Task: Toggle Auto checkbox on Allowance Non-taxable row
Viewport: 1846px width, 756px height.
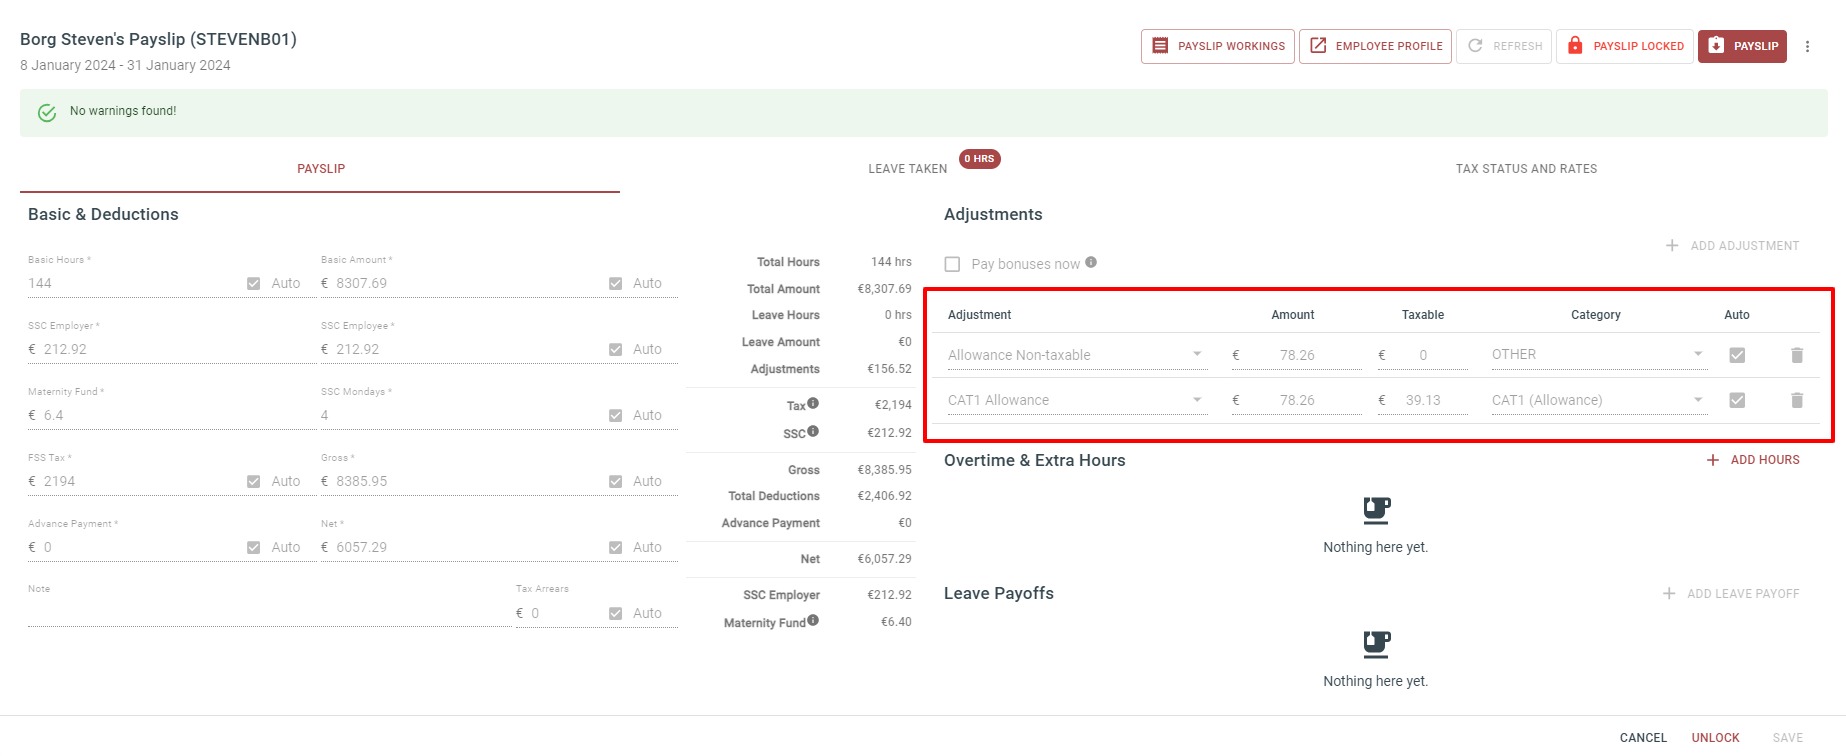Action: tap(1737, 355)
